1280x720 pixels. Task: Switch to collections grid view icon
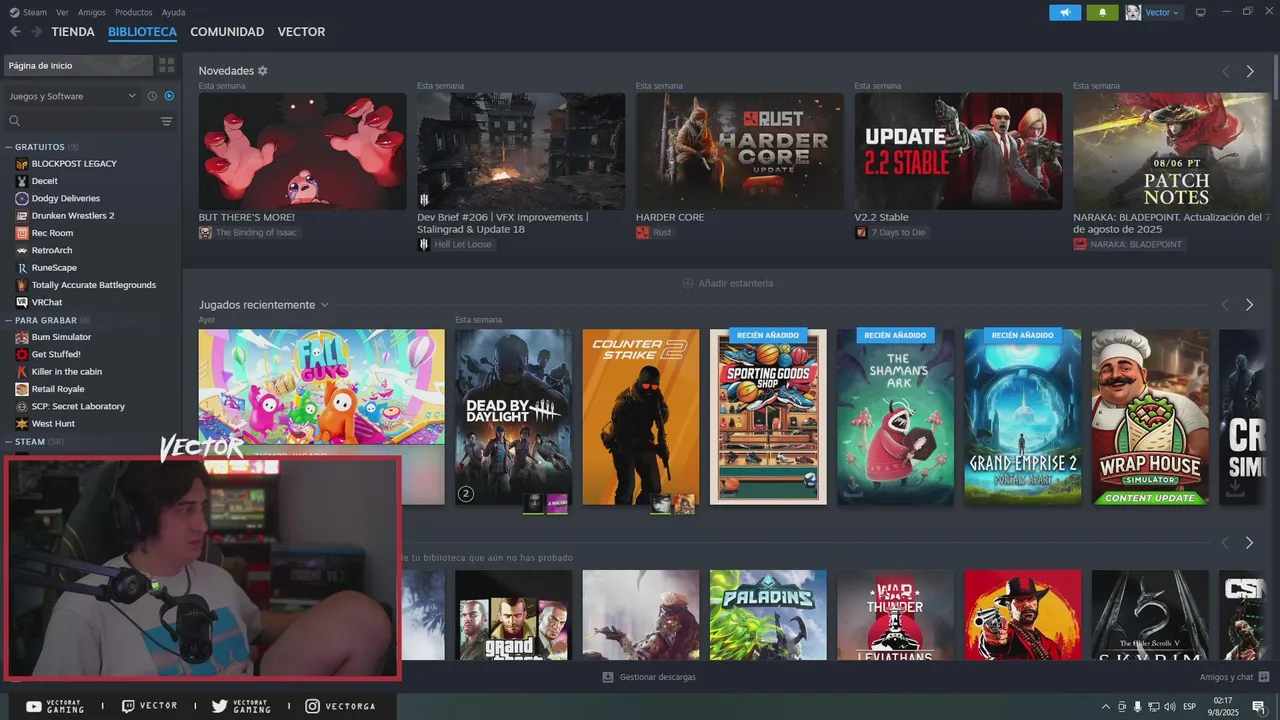point(166,65)
